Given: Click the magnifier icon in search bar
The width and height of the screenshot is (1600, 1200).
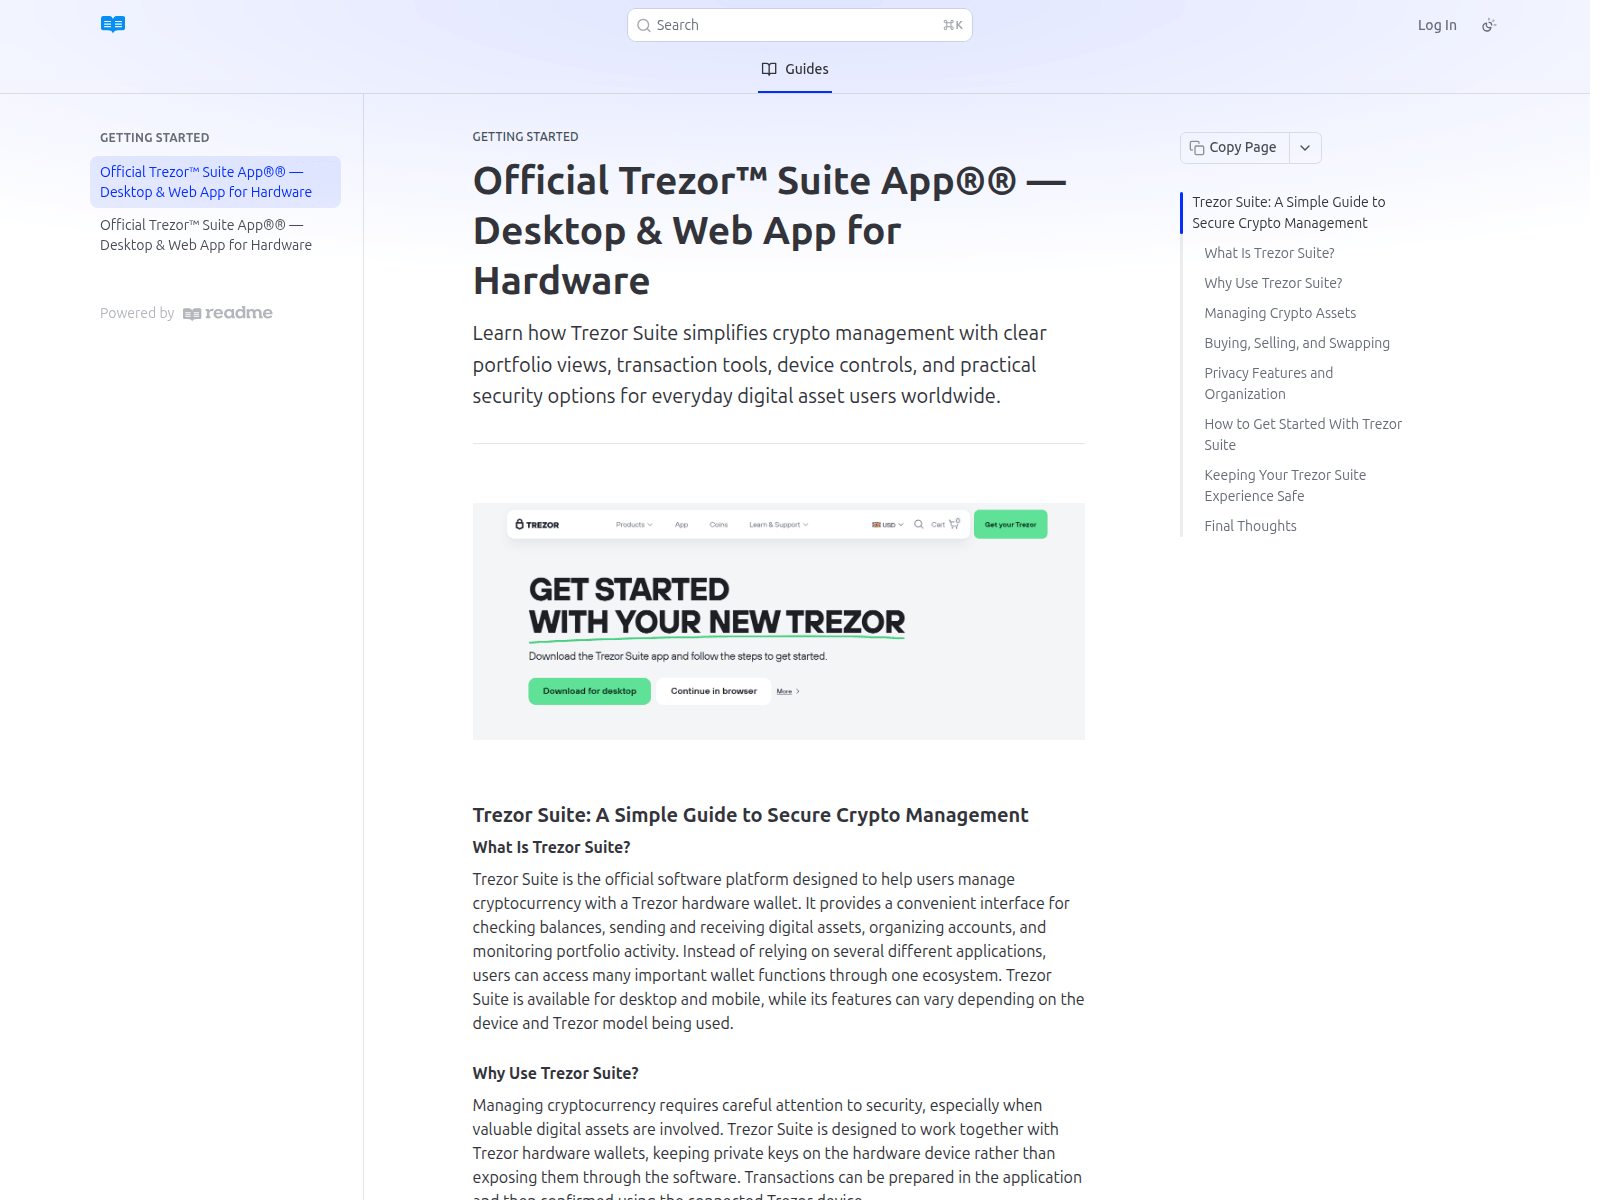Looking at the screenshot, I should tap(644, 26).
